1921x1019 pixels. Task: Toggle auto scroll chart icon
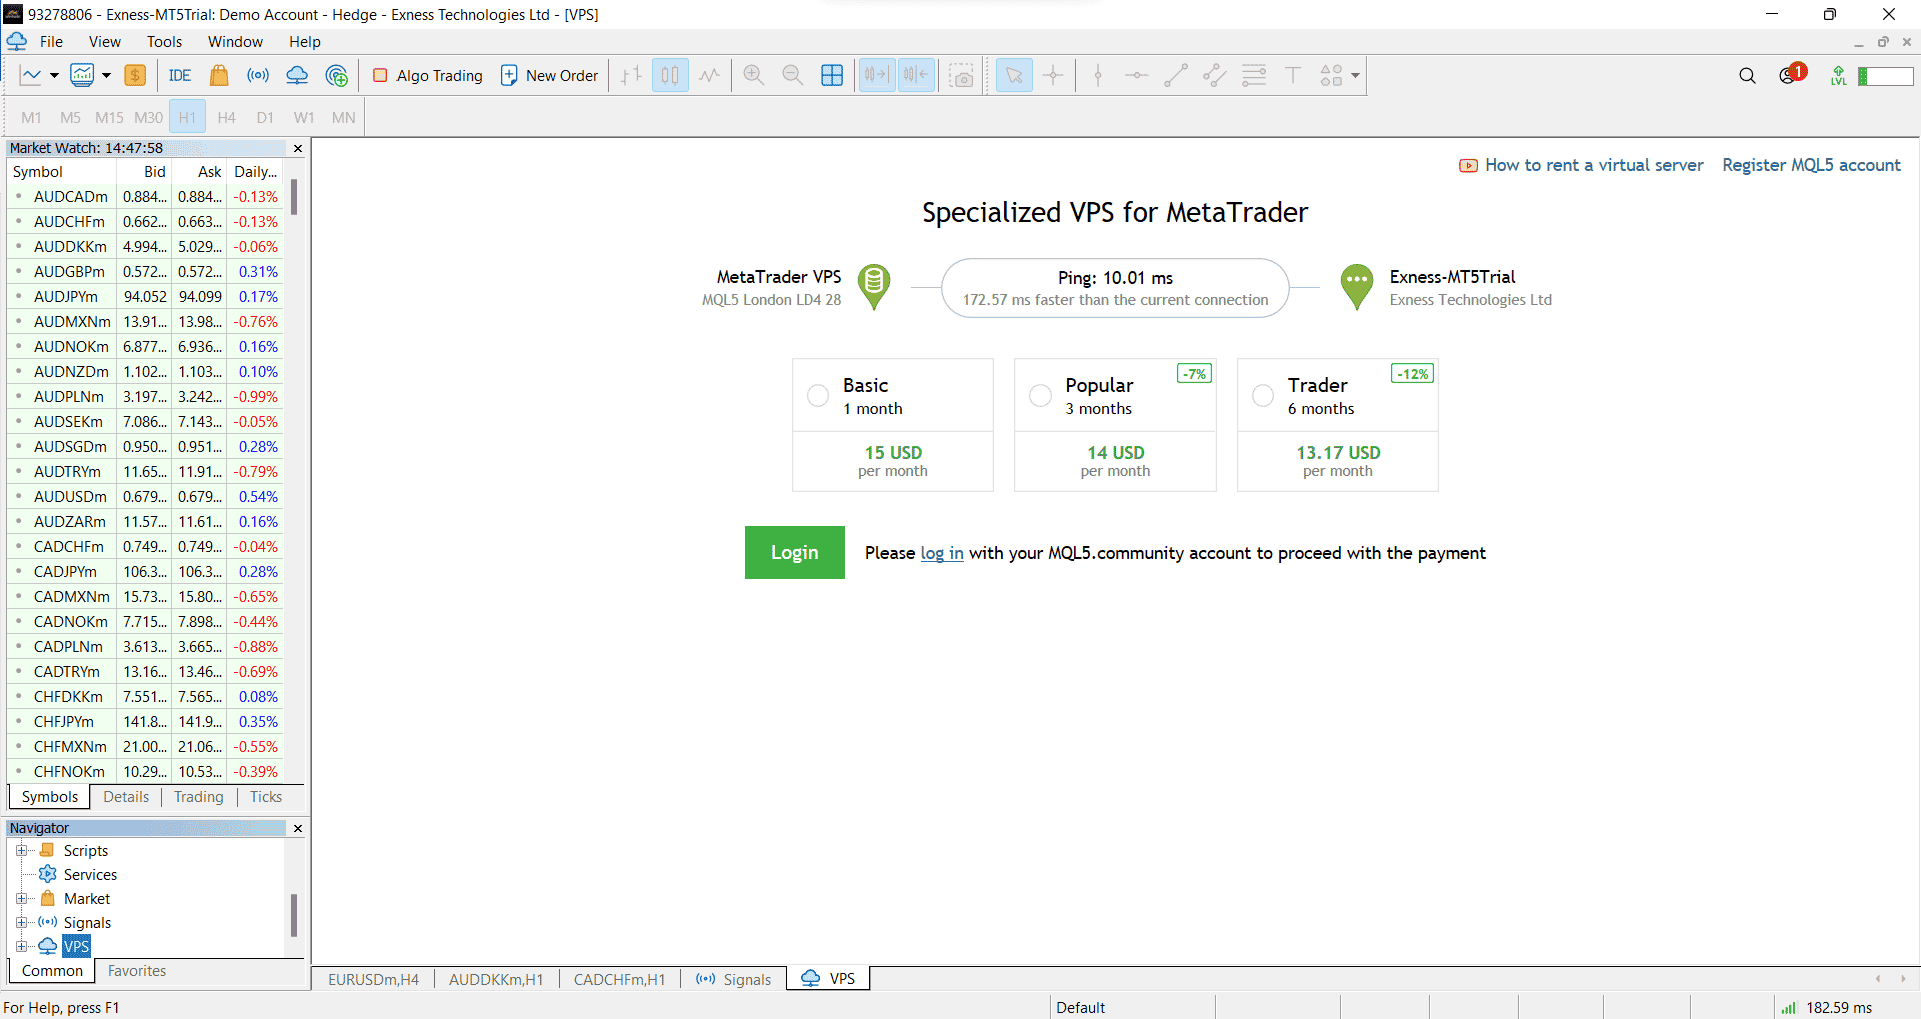pyautogui.click(x=877, y=75)
